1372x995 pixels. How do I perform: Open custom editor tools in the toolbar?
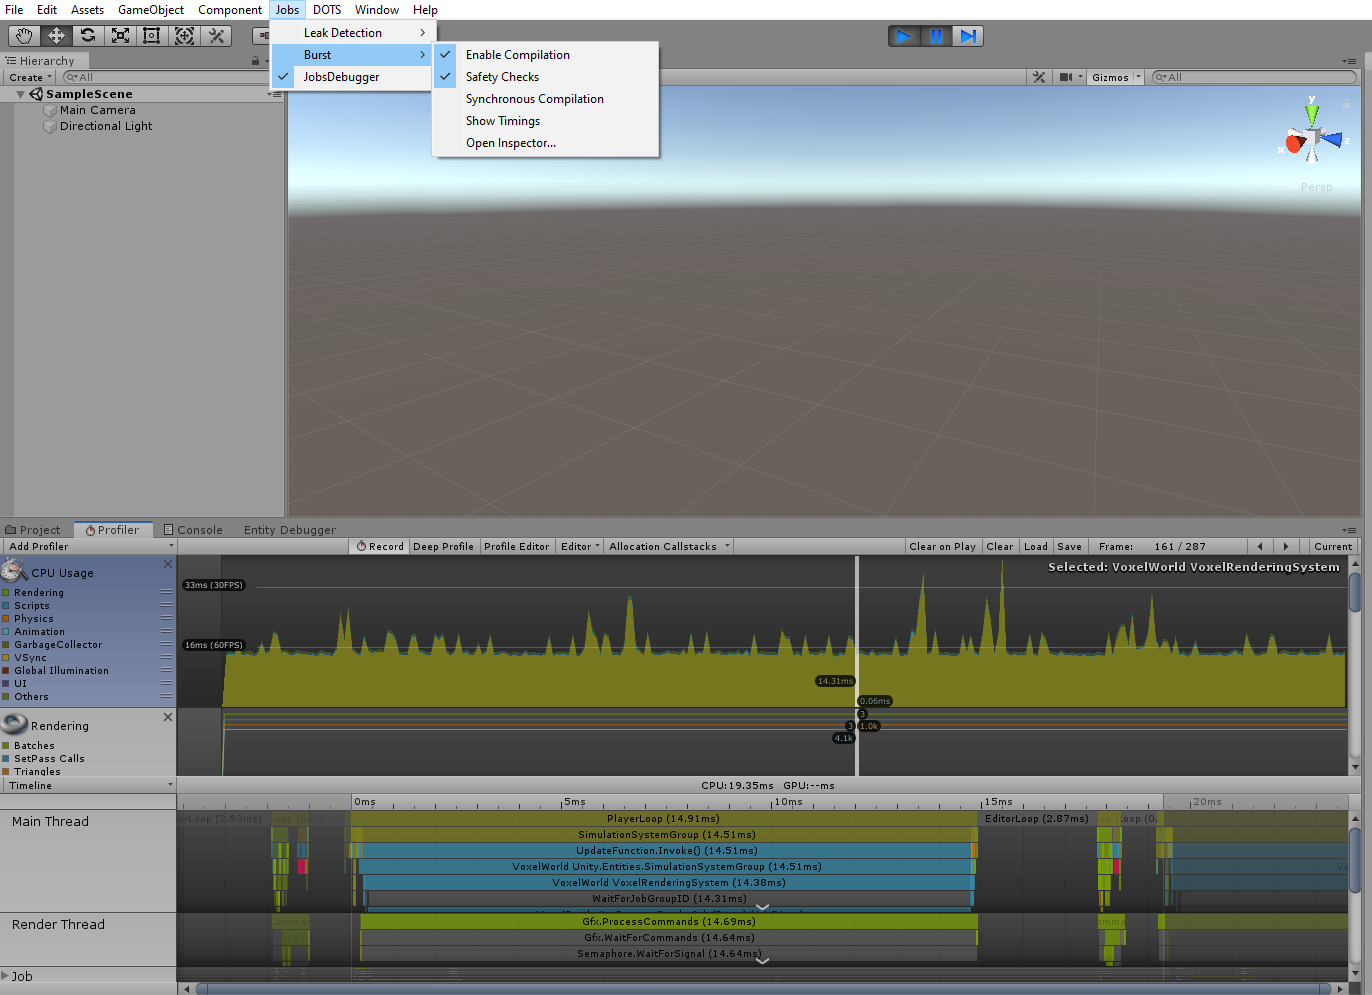[x=216, y=36]
